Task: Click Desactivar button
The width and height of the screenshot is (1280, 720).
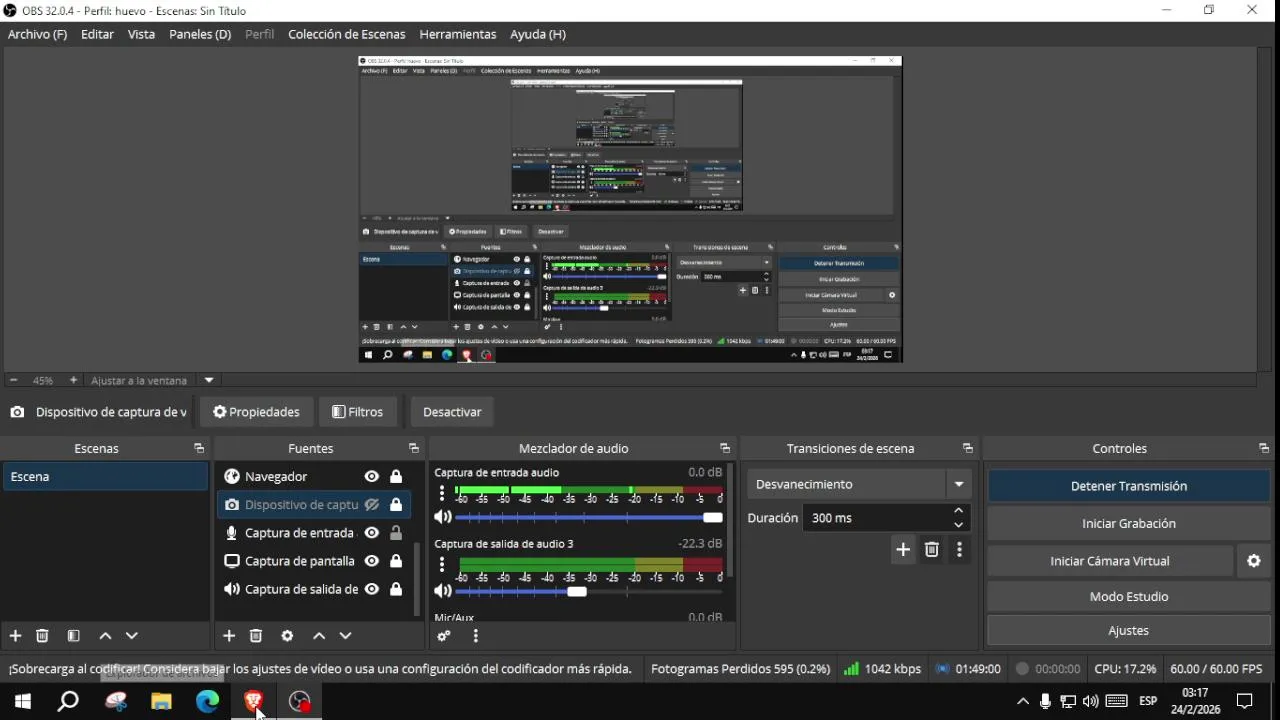Action: [452, 412]
